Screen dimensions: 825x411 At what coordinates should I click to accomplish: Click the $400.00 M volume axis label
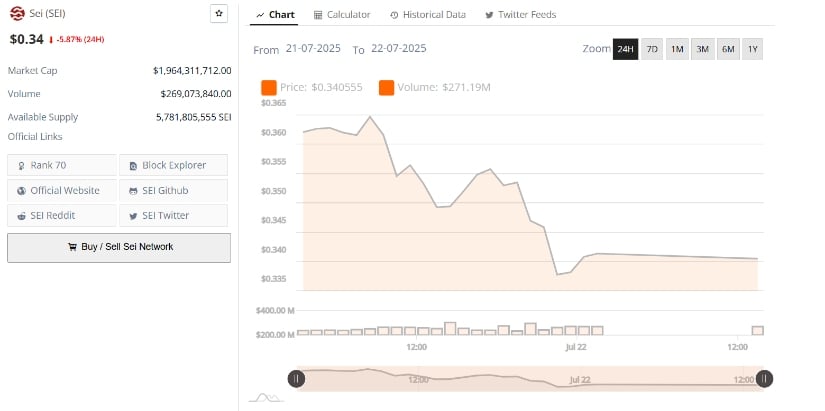(275, 310)
